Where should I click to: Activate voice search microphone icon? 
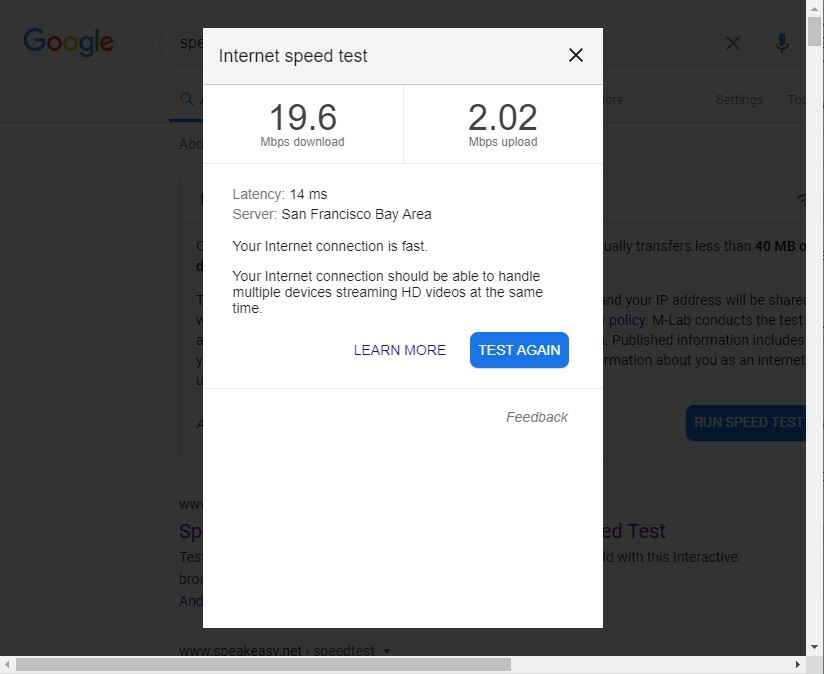coord(782,43)
